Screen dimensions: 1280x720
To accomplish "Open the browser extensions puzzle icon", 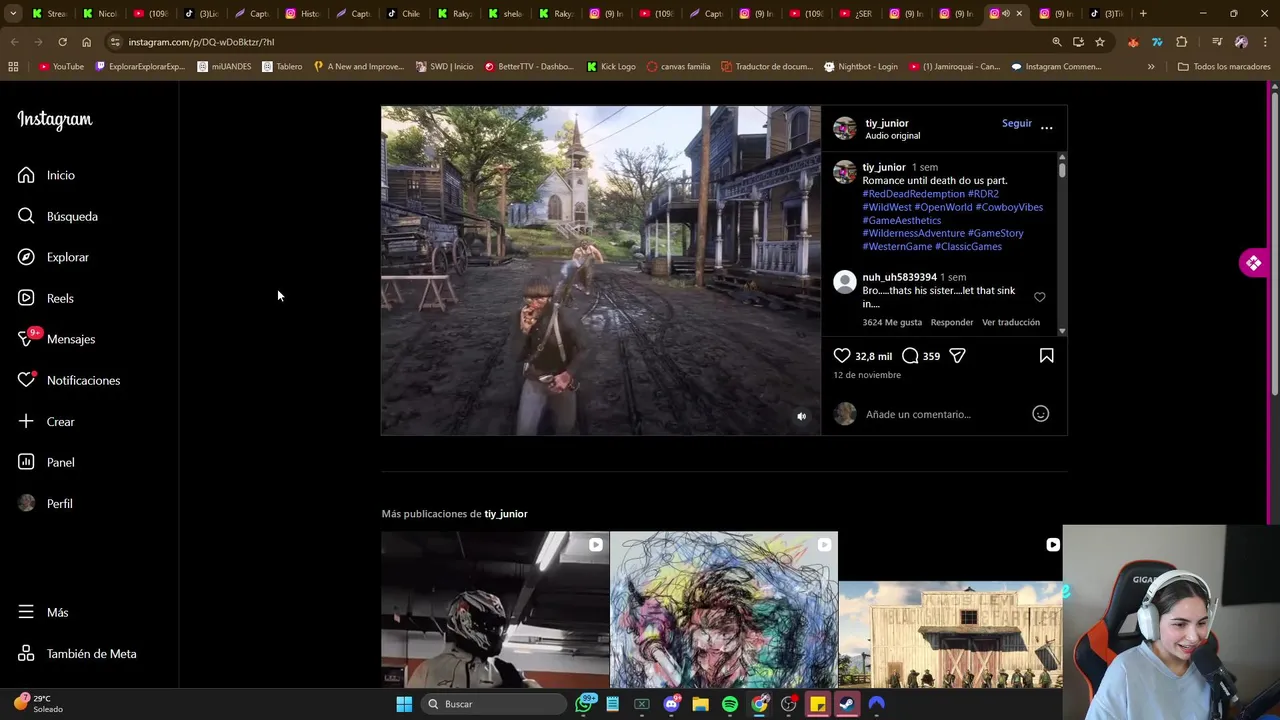I will tap(1181, 42).
